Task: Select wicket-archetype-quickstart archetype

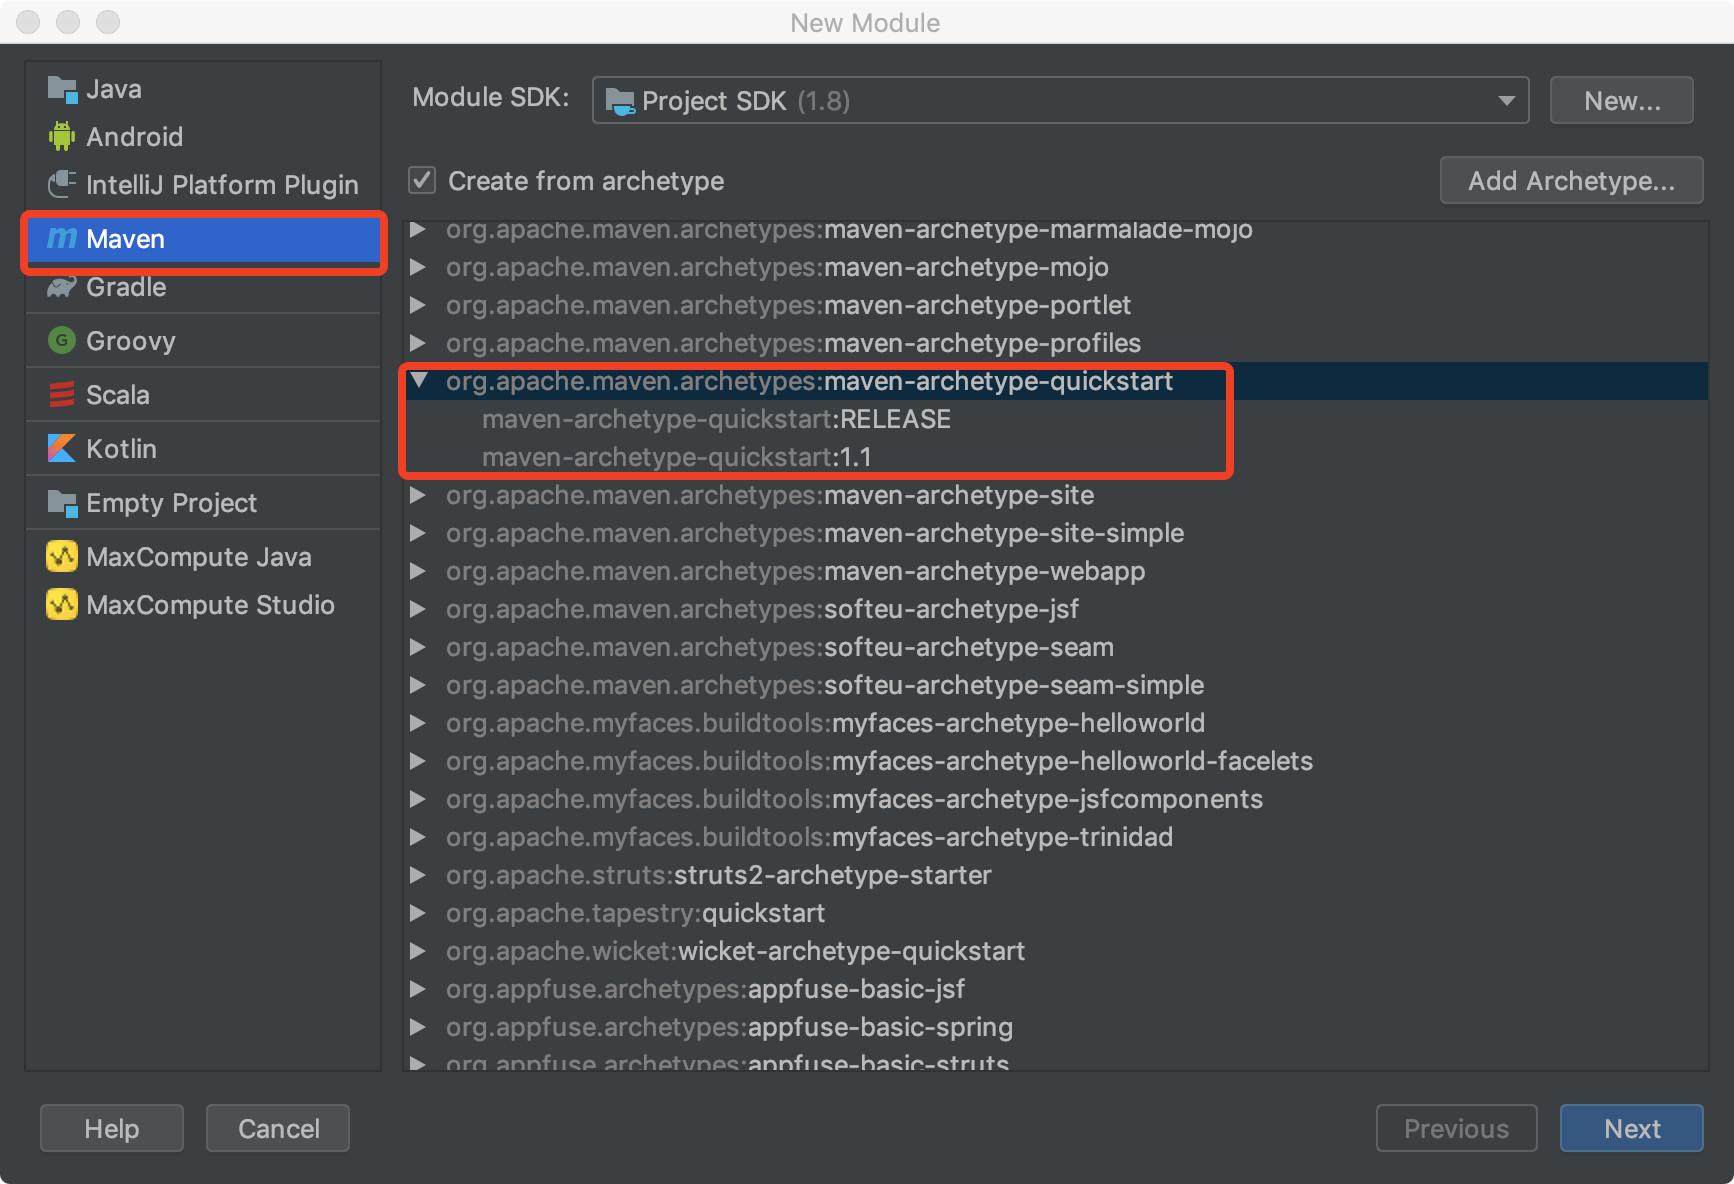Action: click(x=735, y=951)
